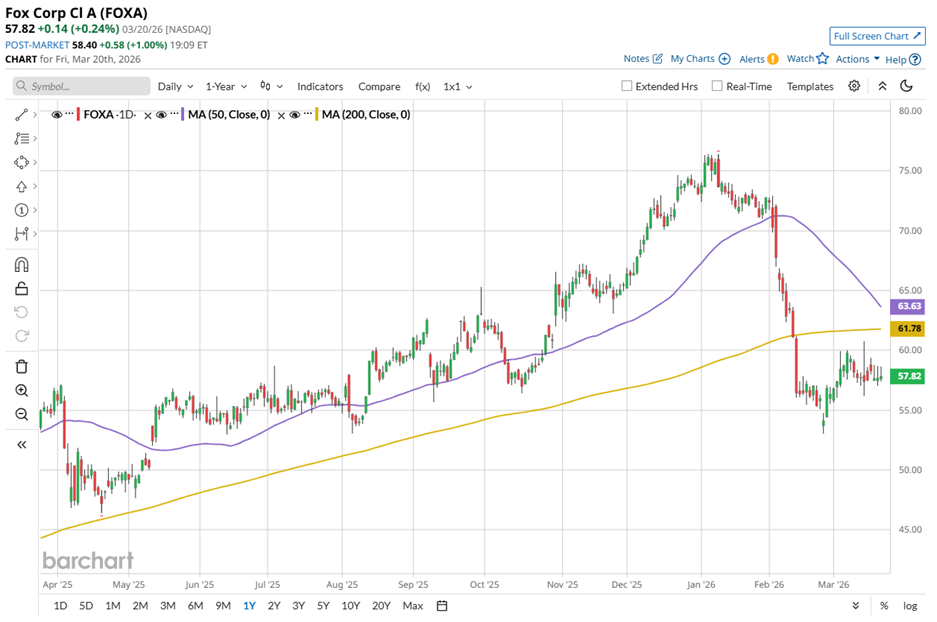Expand the 1-Year period dropdown

pos(227,87)
